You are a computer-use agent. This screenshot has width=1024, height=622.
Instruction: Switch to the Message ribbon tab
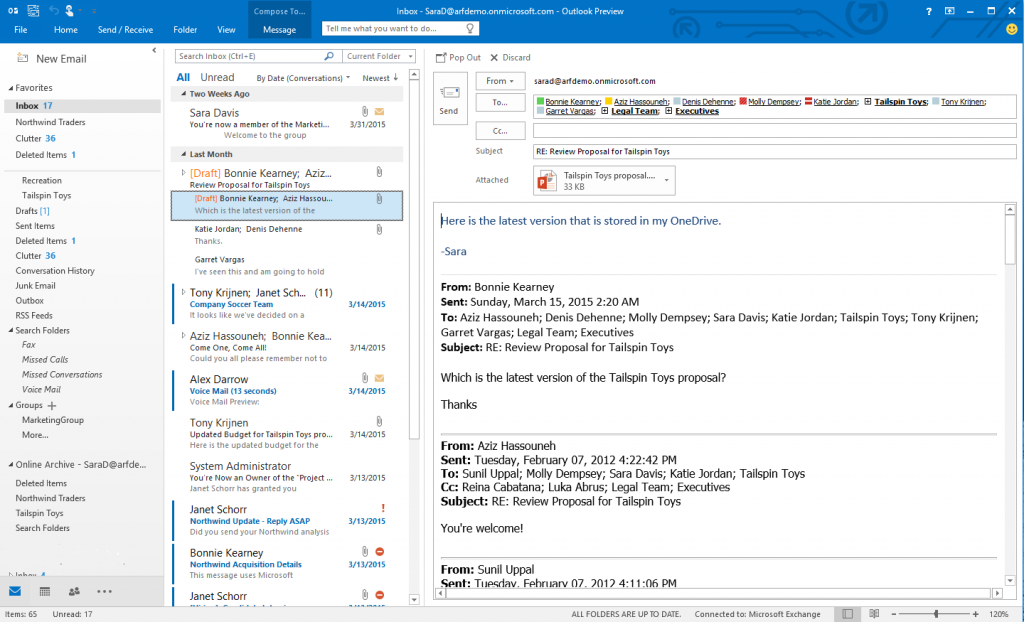(279, 30)
